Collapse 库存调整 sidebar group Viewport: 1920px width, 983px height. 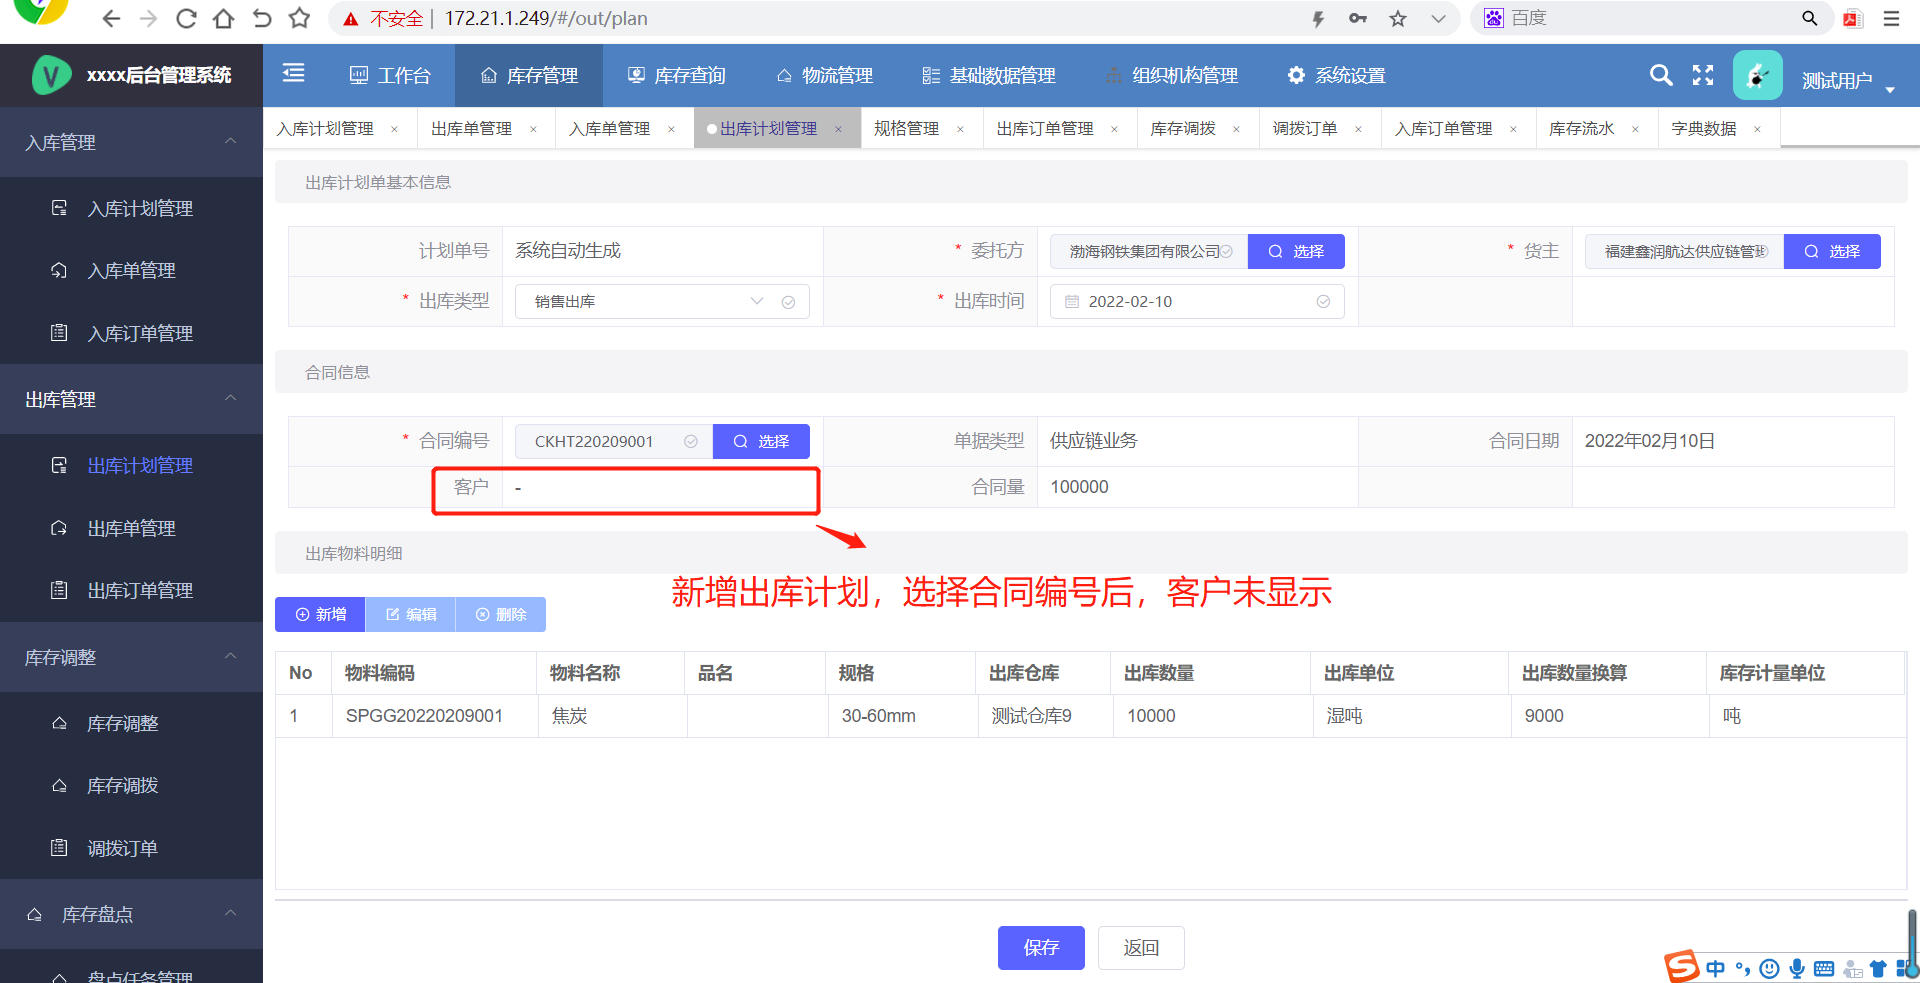[x=131, y=657]
